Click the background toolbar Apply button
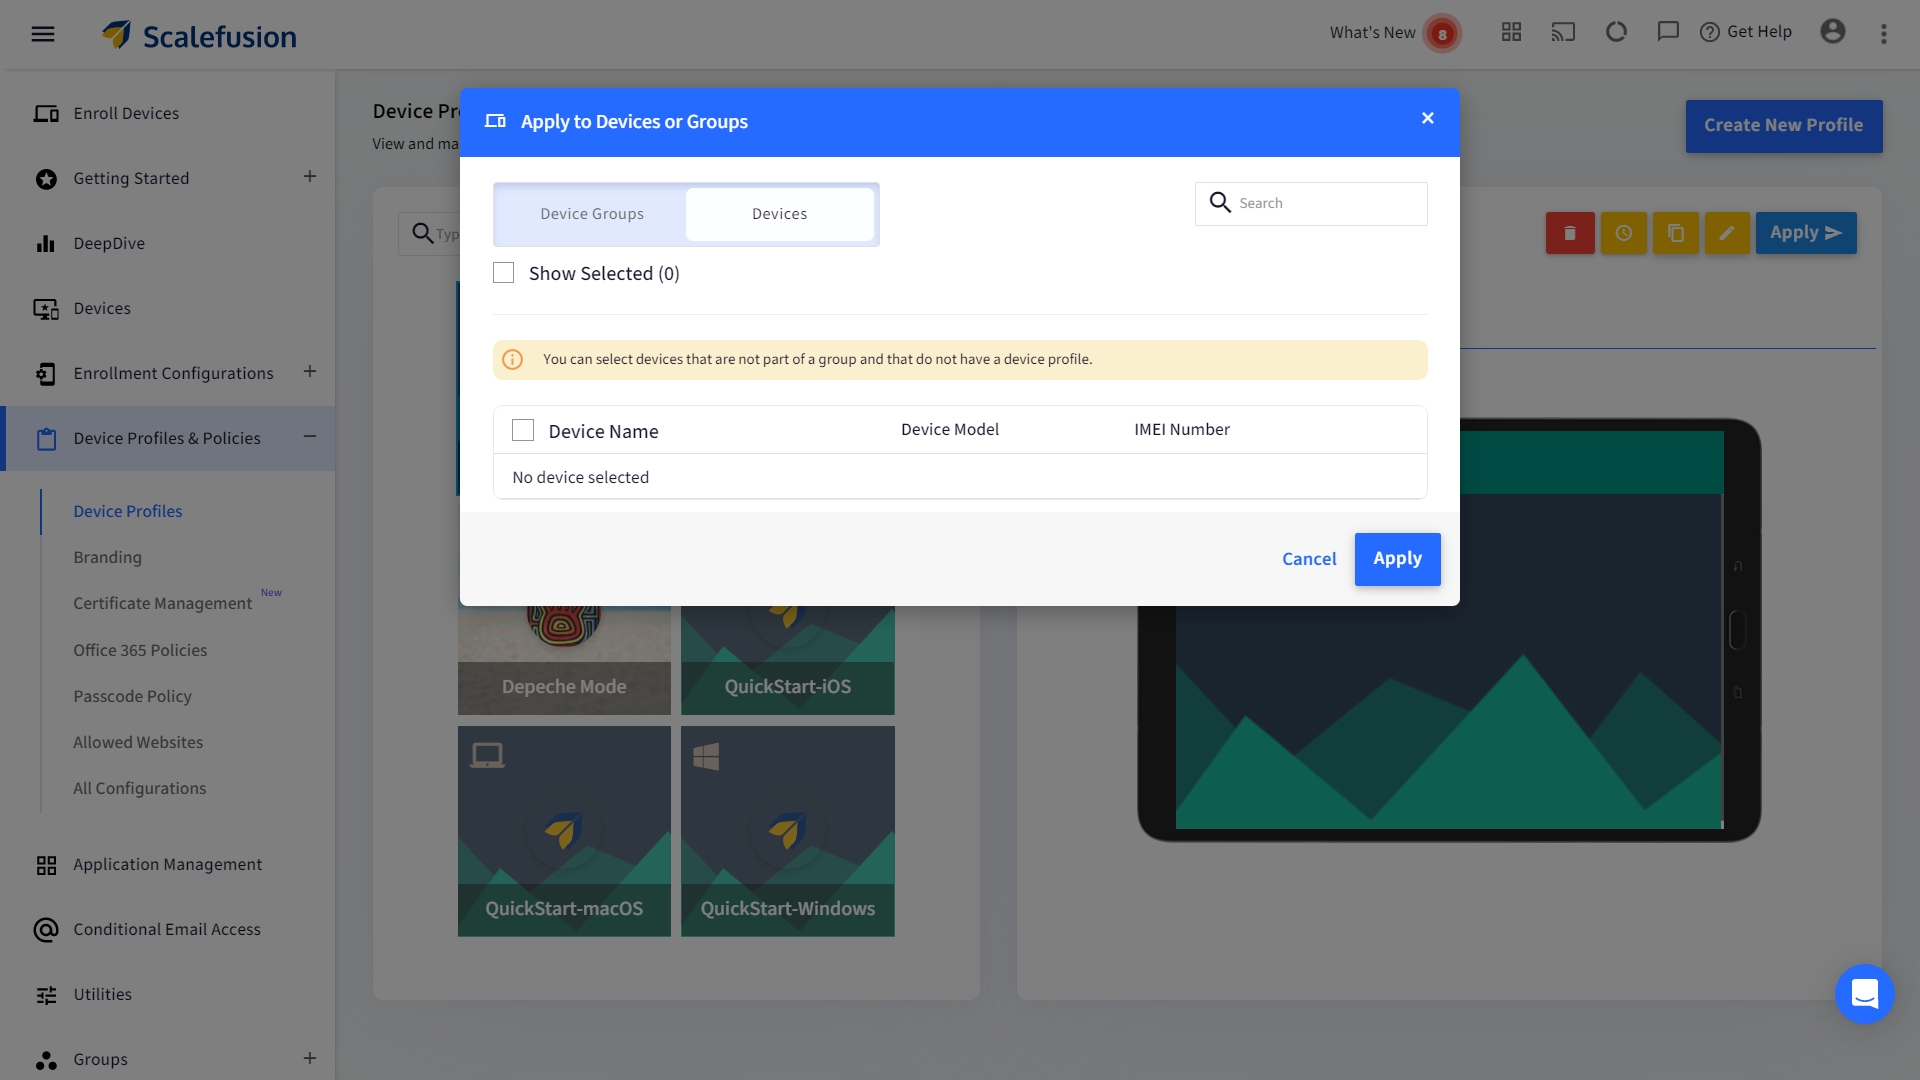Screen dimensions: 1920x1080 (x=1806, y=233)
